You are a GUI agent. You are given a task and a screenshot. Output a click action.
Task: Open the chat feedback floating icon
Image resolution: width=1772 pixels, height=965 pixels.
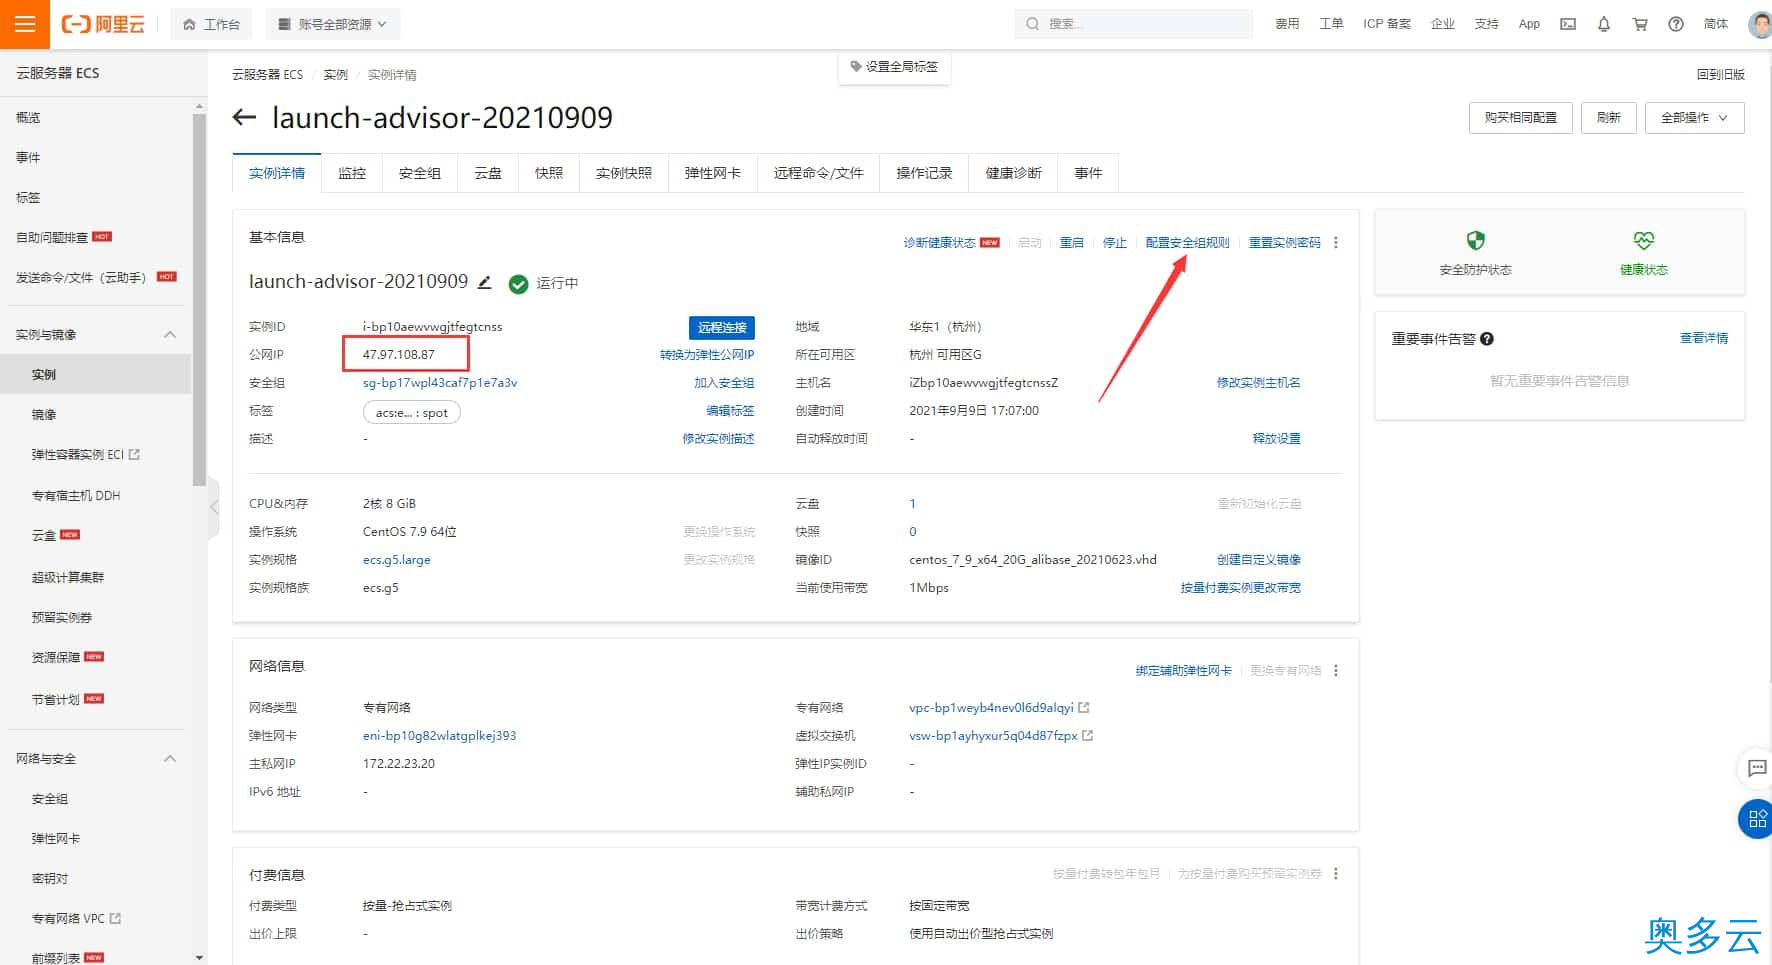1757,768
